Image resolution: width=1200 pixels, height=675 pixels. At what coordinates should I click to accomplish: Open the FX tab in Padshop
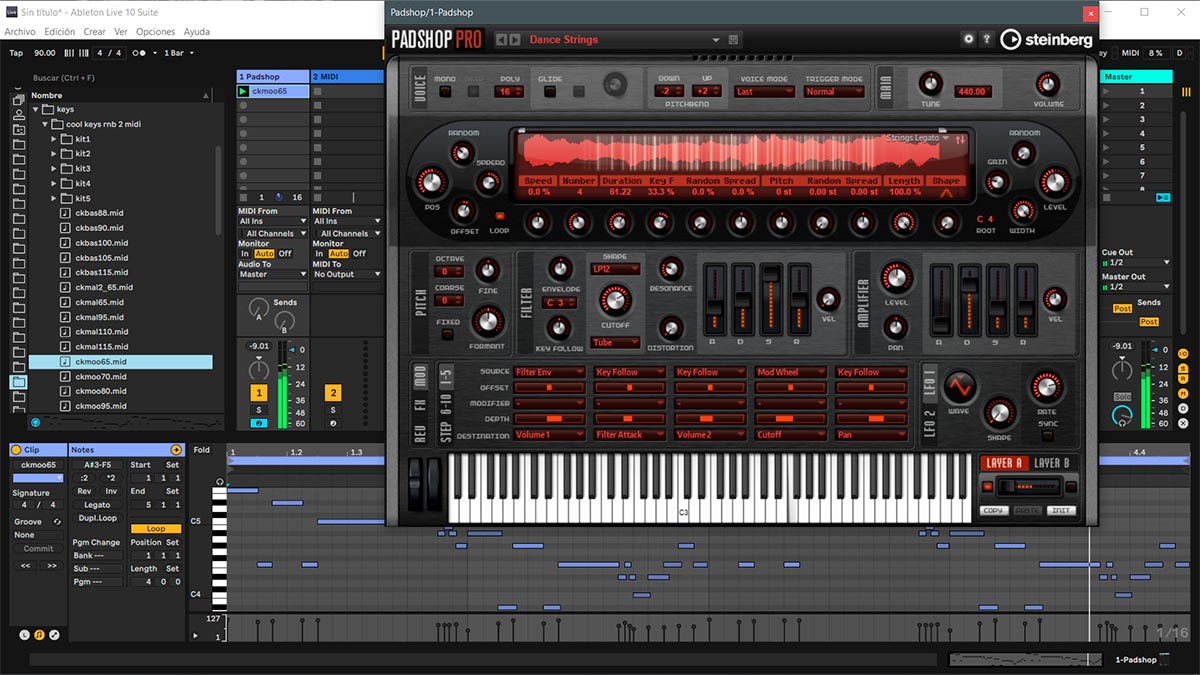pos(421,407)
